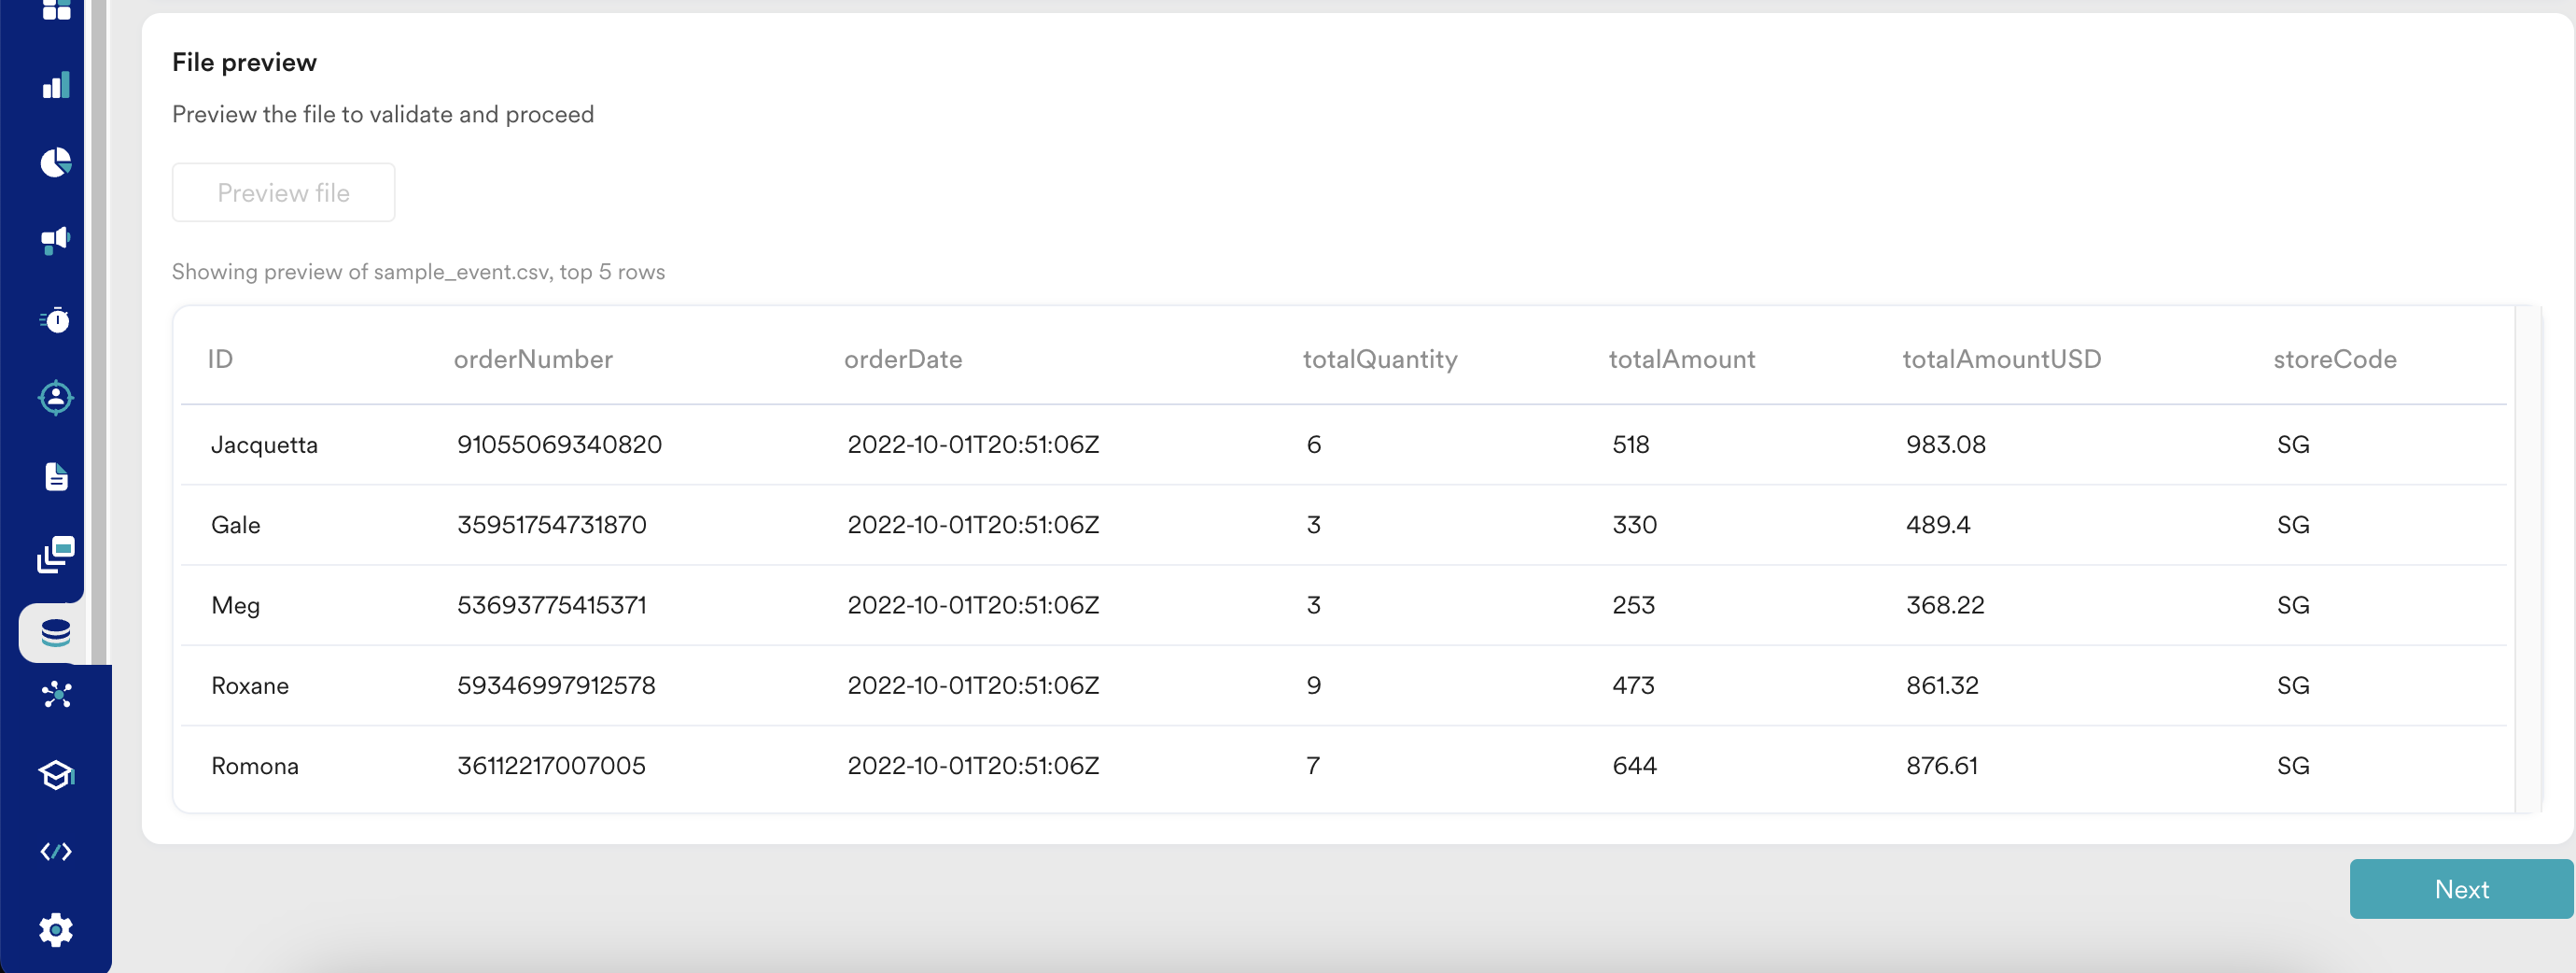Click the graduation cap icon

pos(56,774)
